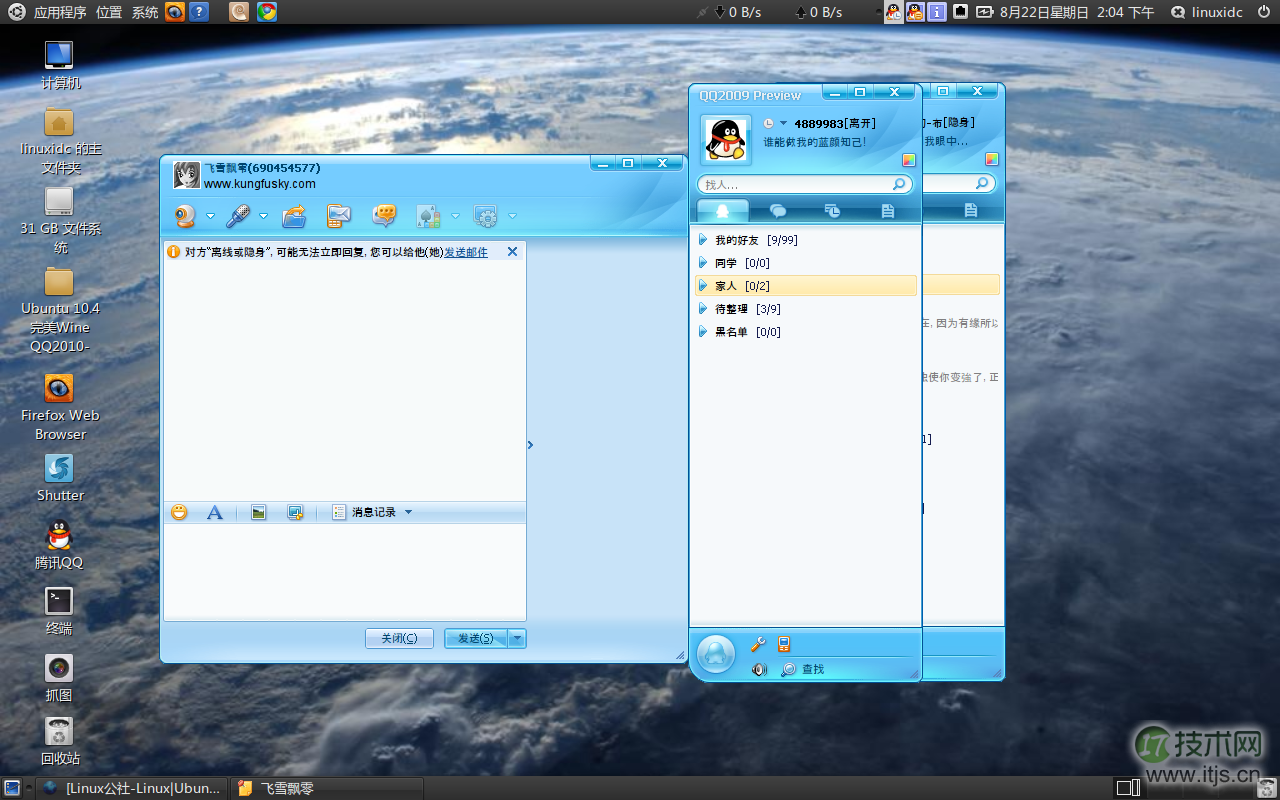Click the 发送(S) send button

click(476, 638)
